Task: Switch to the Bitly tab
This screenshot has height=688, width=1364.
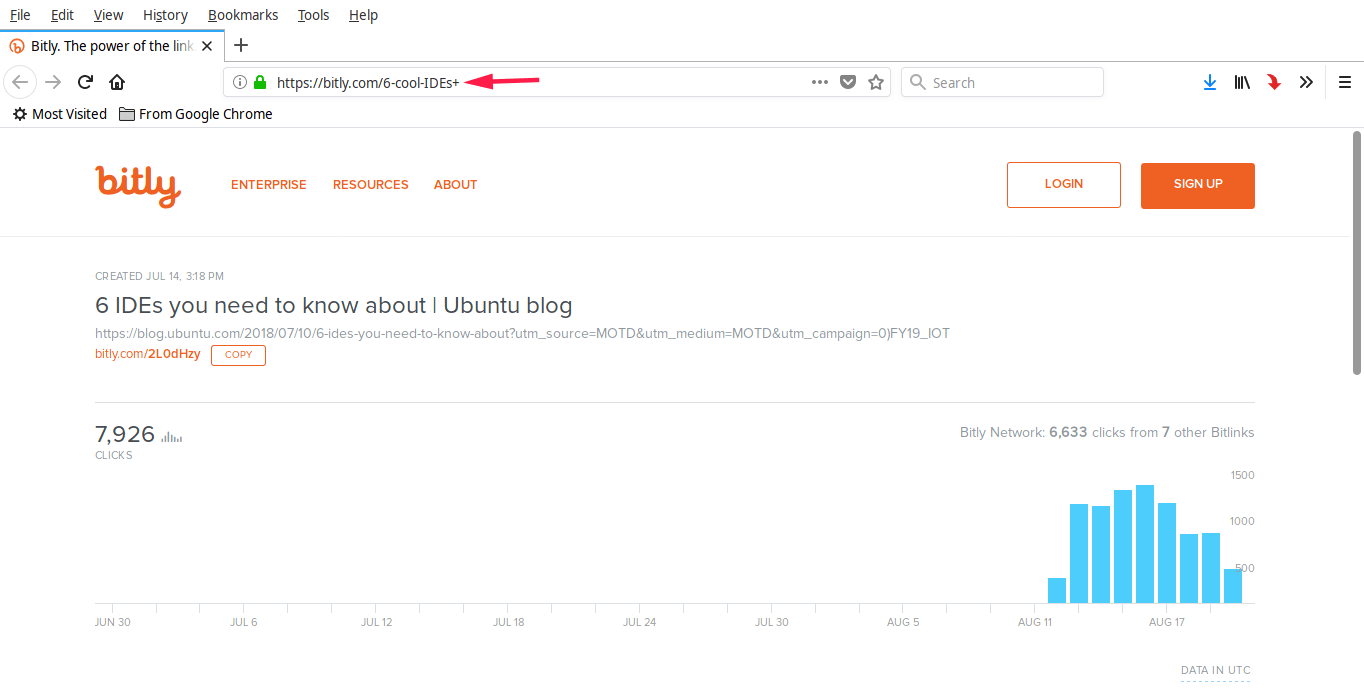Action: (105, 45)
